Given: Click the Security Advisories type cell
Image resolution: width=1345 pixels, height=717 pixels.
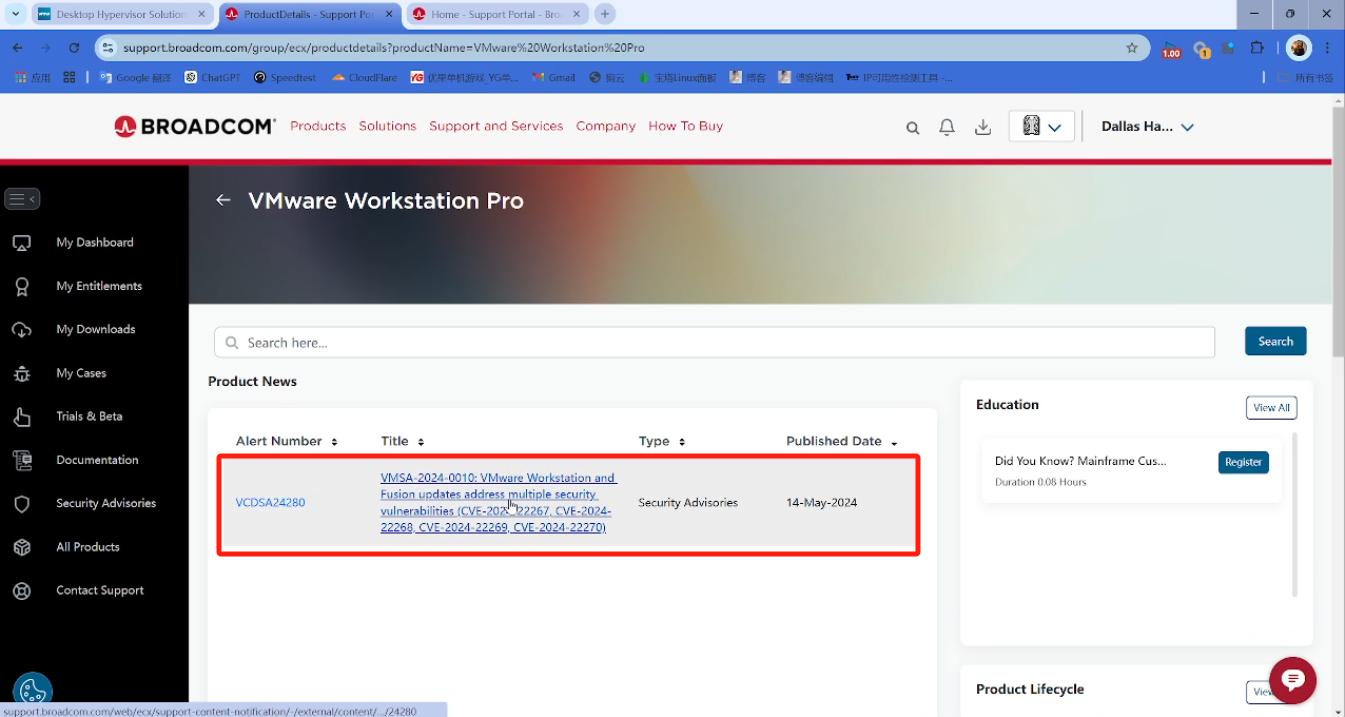Looking at the screenshot, I should pyautogui.click(x=688, y=503).
